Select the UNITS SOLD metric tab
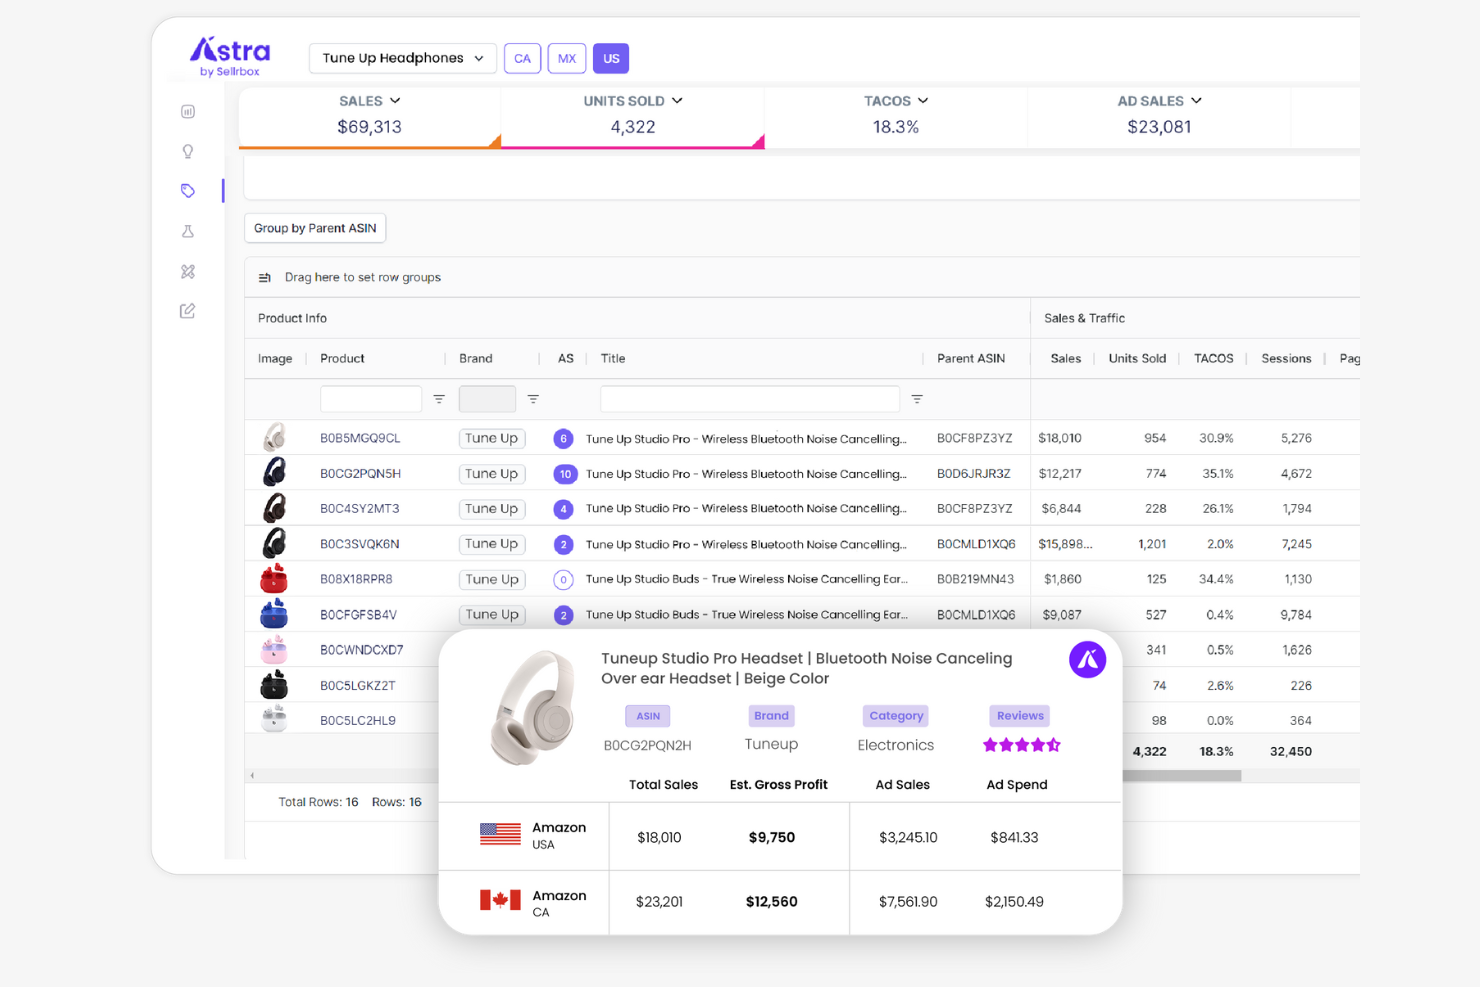 (x=631, y=114)
